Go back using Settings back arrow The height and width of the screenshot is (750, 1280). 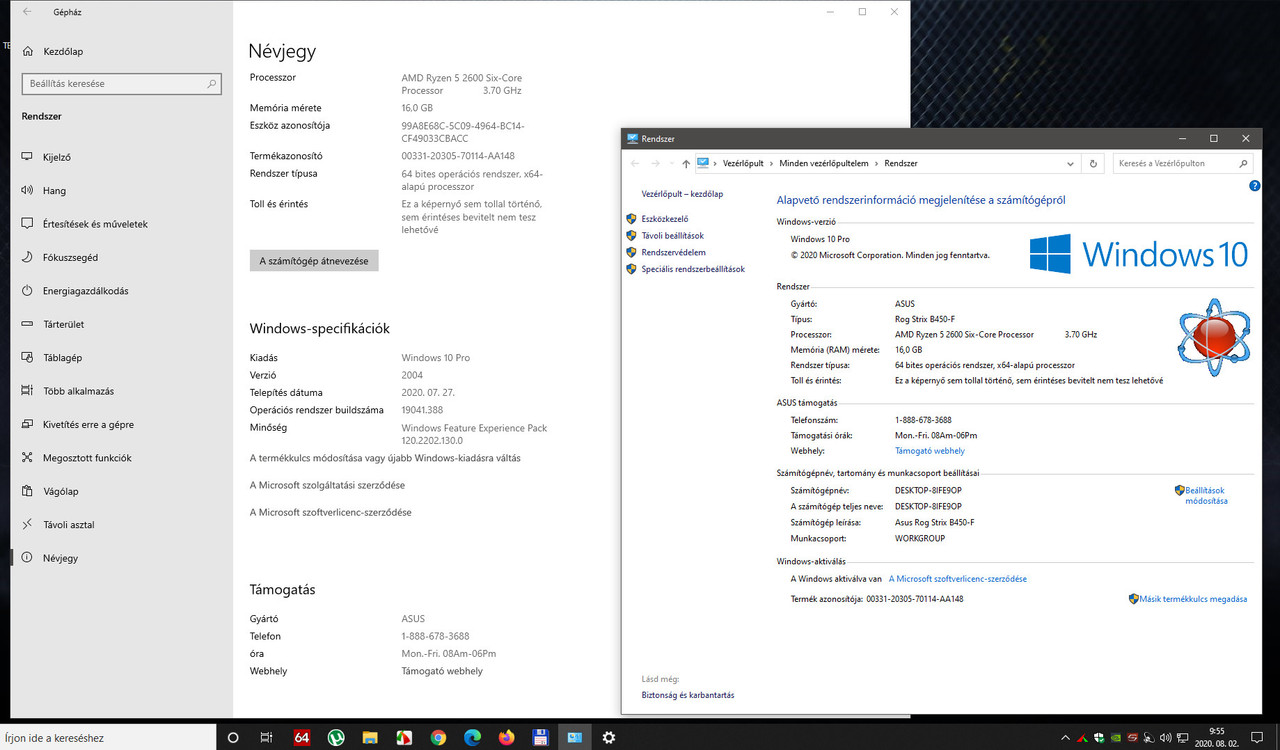coord(26,12)
